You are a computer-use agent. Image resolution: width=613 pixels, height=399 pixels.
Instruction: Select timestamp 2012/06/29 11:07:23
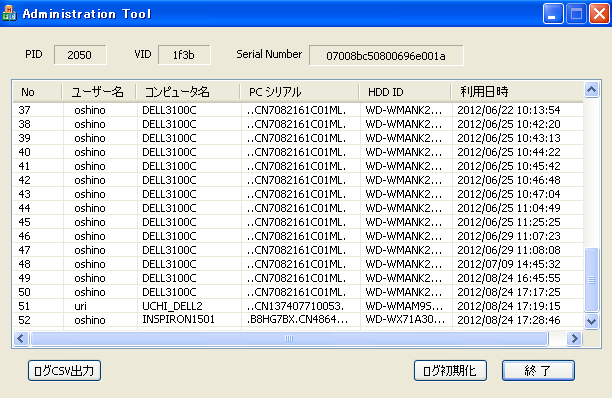(509, 236)
